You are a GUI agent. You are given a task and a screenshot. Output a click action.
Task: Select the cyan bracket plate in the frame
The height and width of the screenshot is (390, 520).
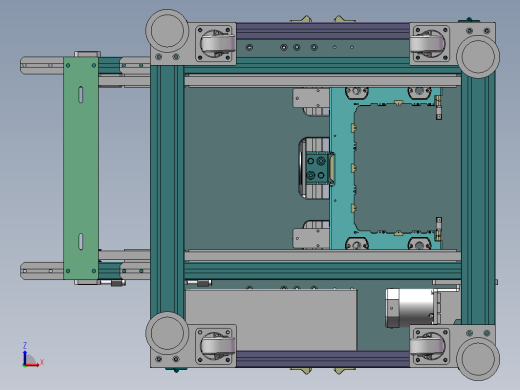(x=342, y=168)
